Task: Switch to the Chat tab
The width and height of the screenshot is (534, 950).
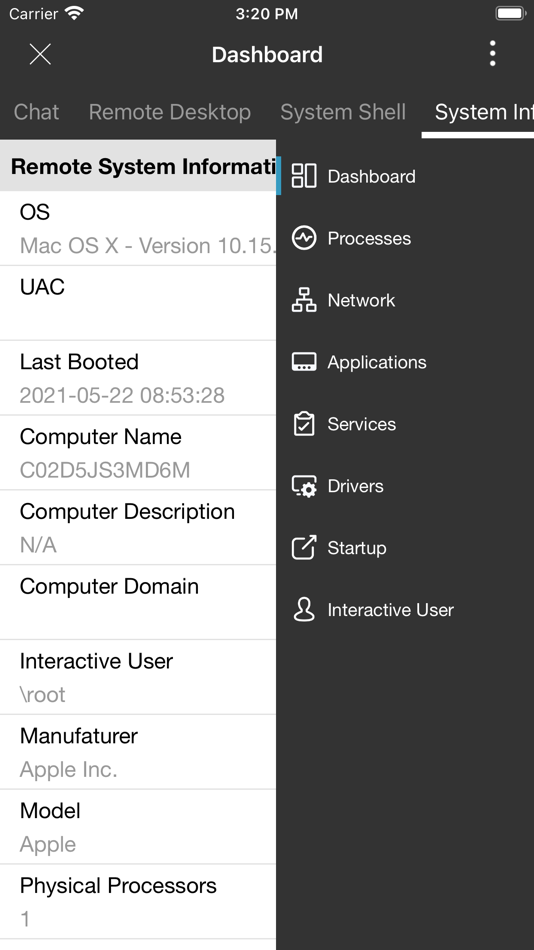Action: click(x=36, y=112)
